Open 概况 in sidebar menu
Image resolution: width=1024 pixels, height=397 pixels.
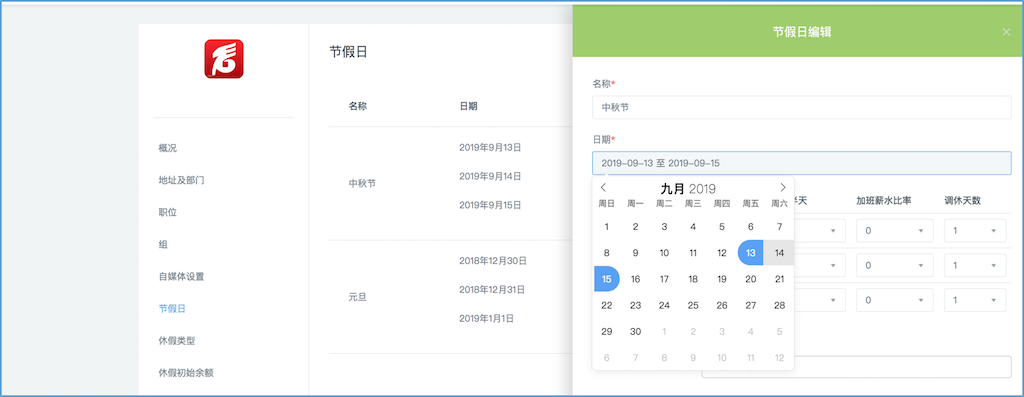click(x=168, y=148)
